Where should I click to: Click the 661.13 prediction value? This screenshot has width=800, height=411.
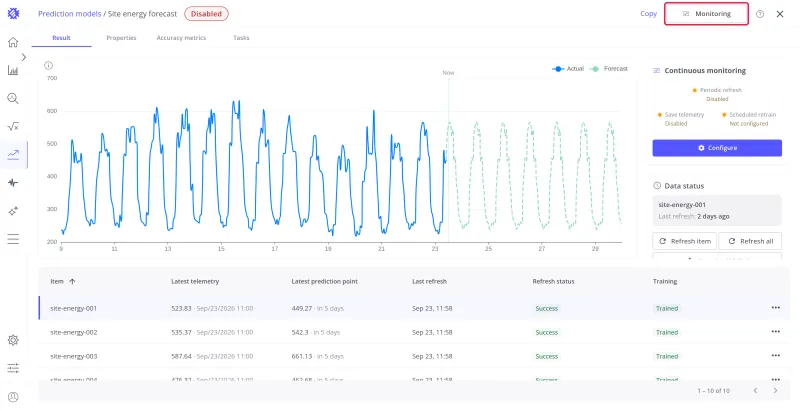click(302, 356)
